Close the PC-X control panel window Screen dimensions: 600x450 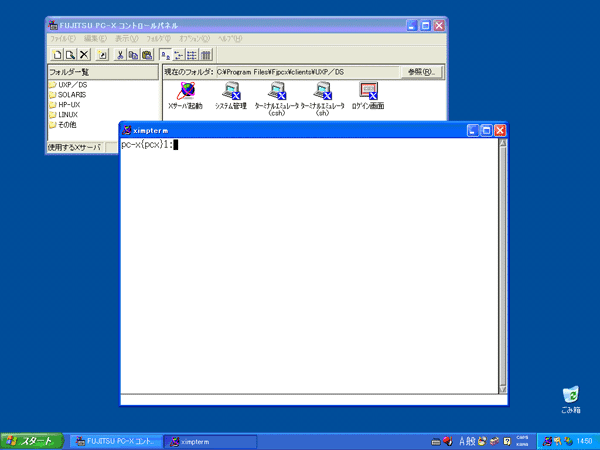439,26
